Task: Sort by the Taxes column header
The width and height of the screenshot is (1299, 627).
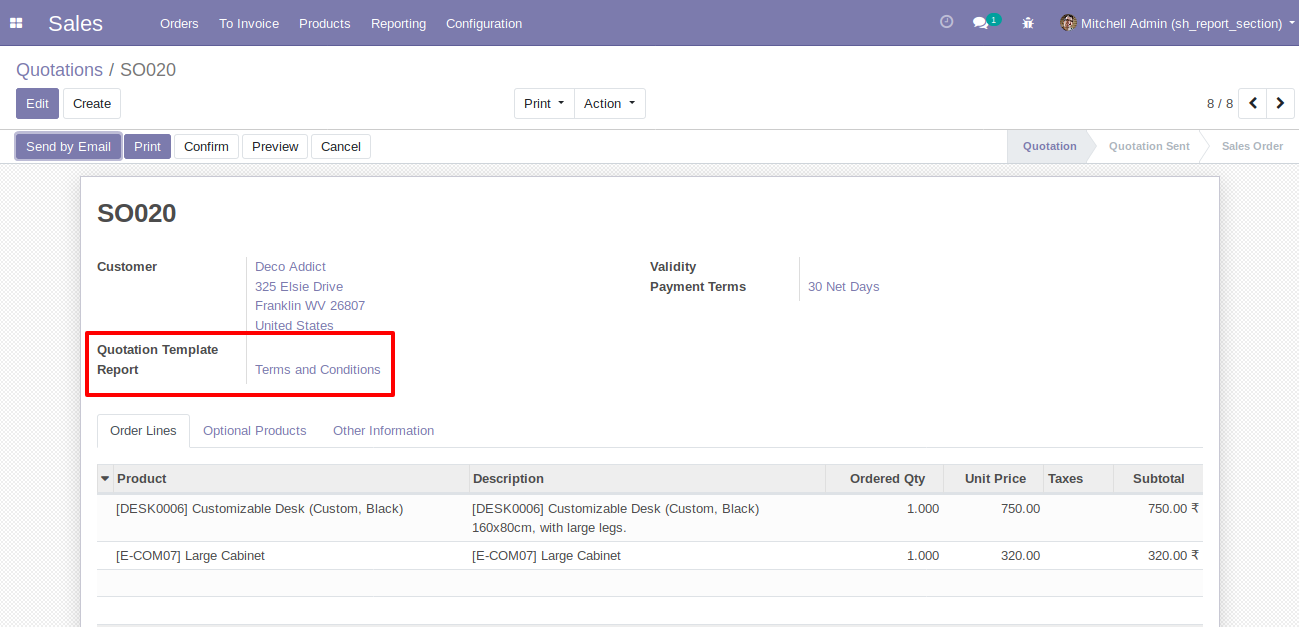Action: (1079, 479)
